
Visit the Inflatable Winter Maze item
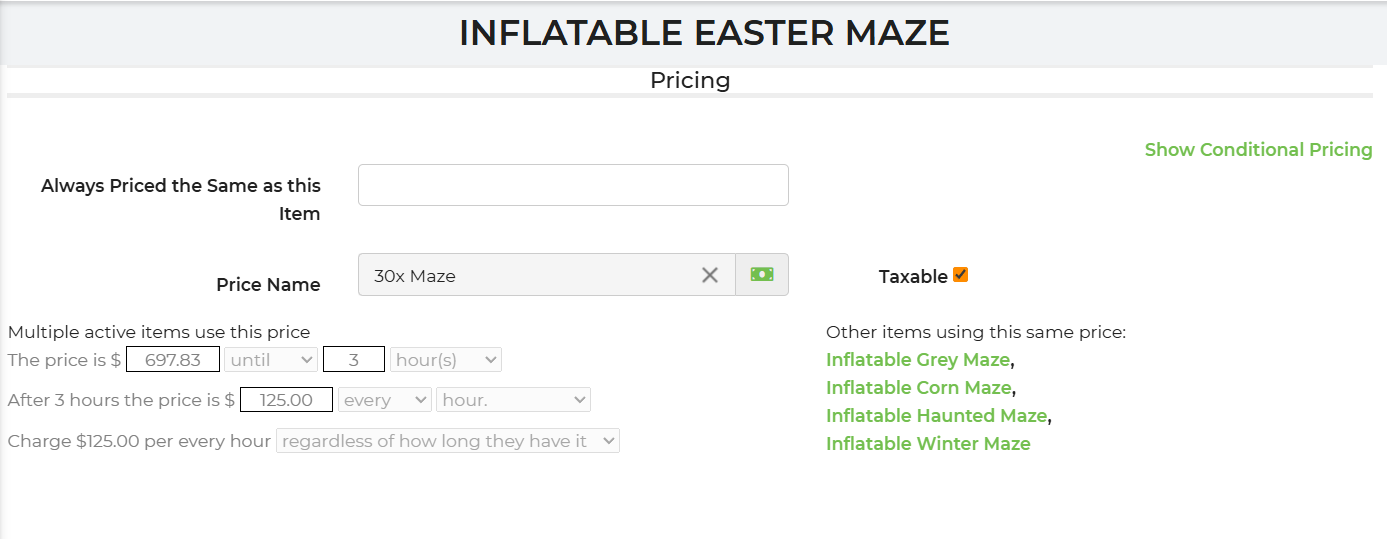click(927, 444)
